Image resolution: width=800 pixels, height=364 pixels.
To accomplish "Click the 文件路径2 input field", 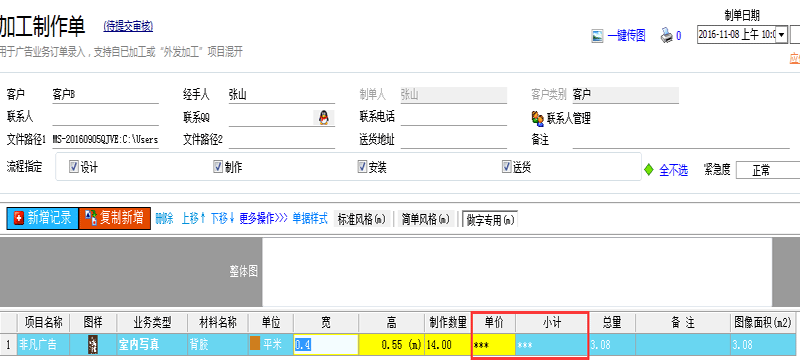I will [282, 140].
